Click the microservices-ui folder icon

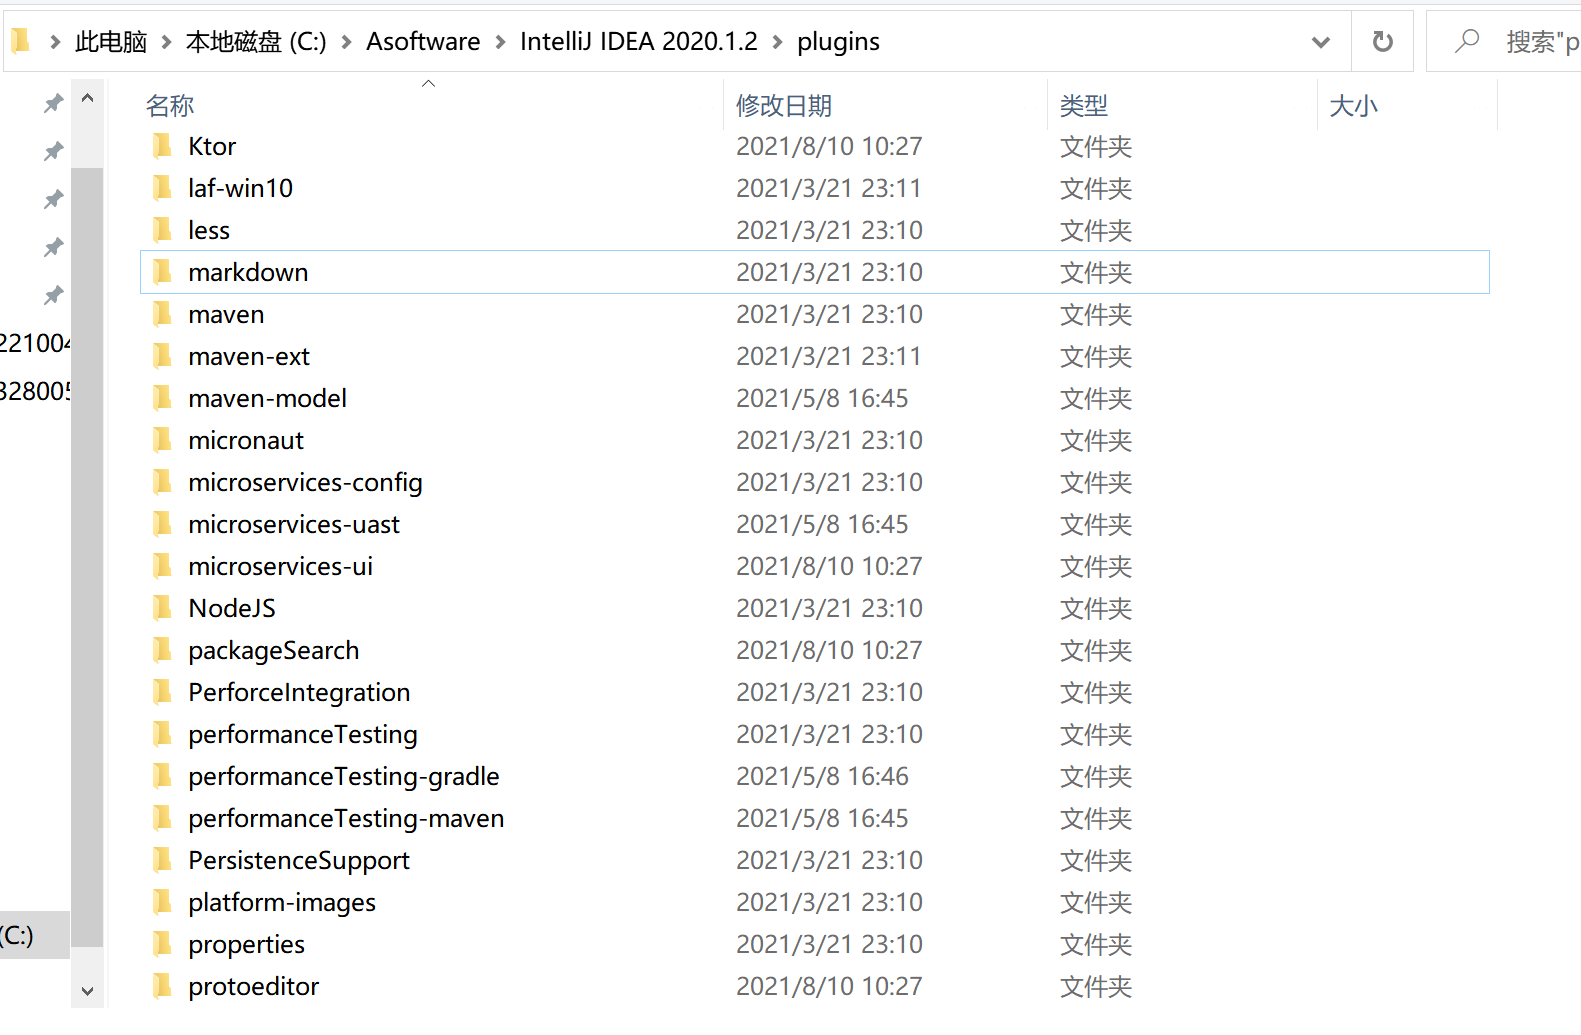point(162,566)
